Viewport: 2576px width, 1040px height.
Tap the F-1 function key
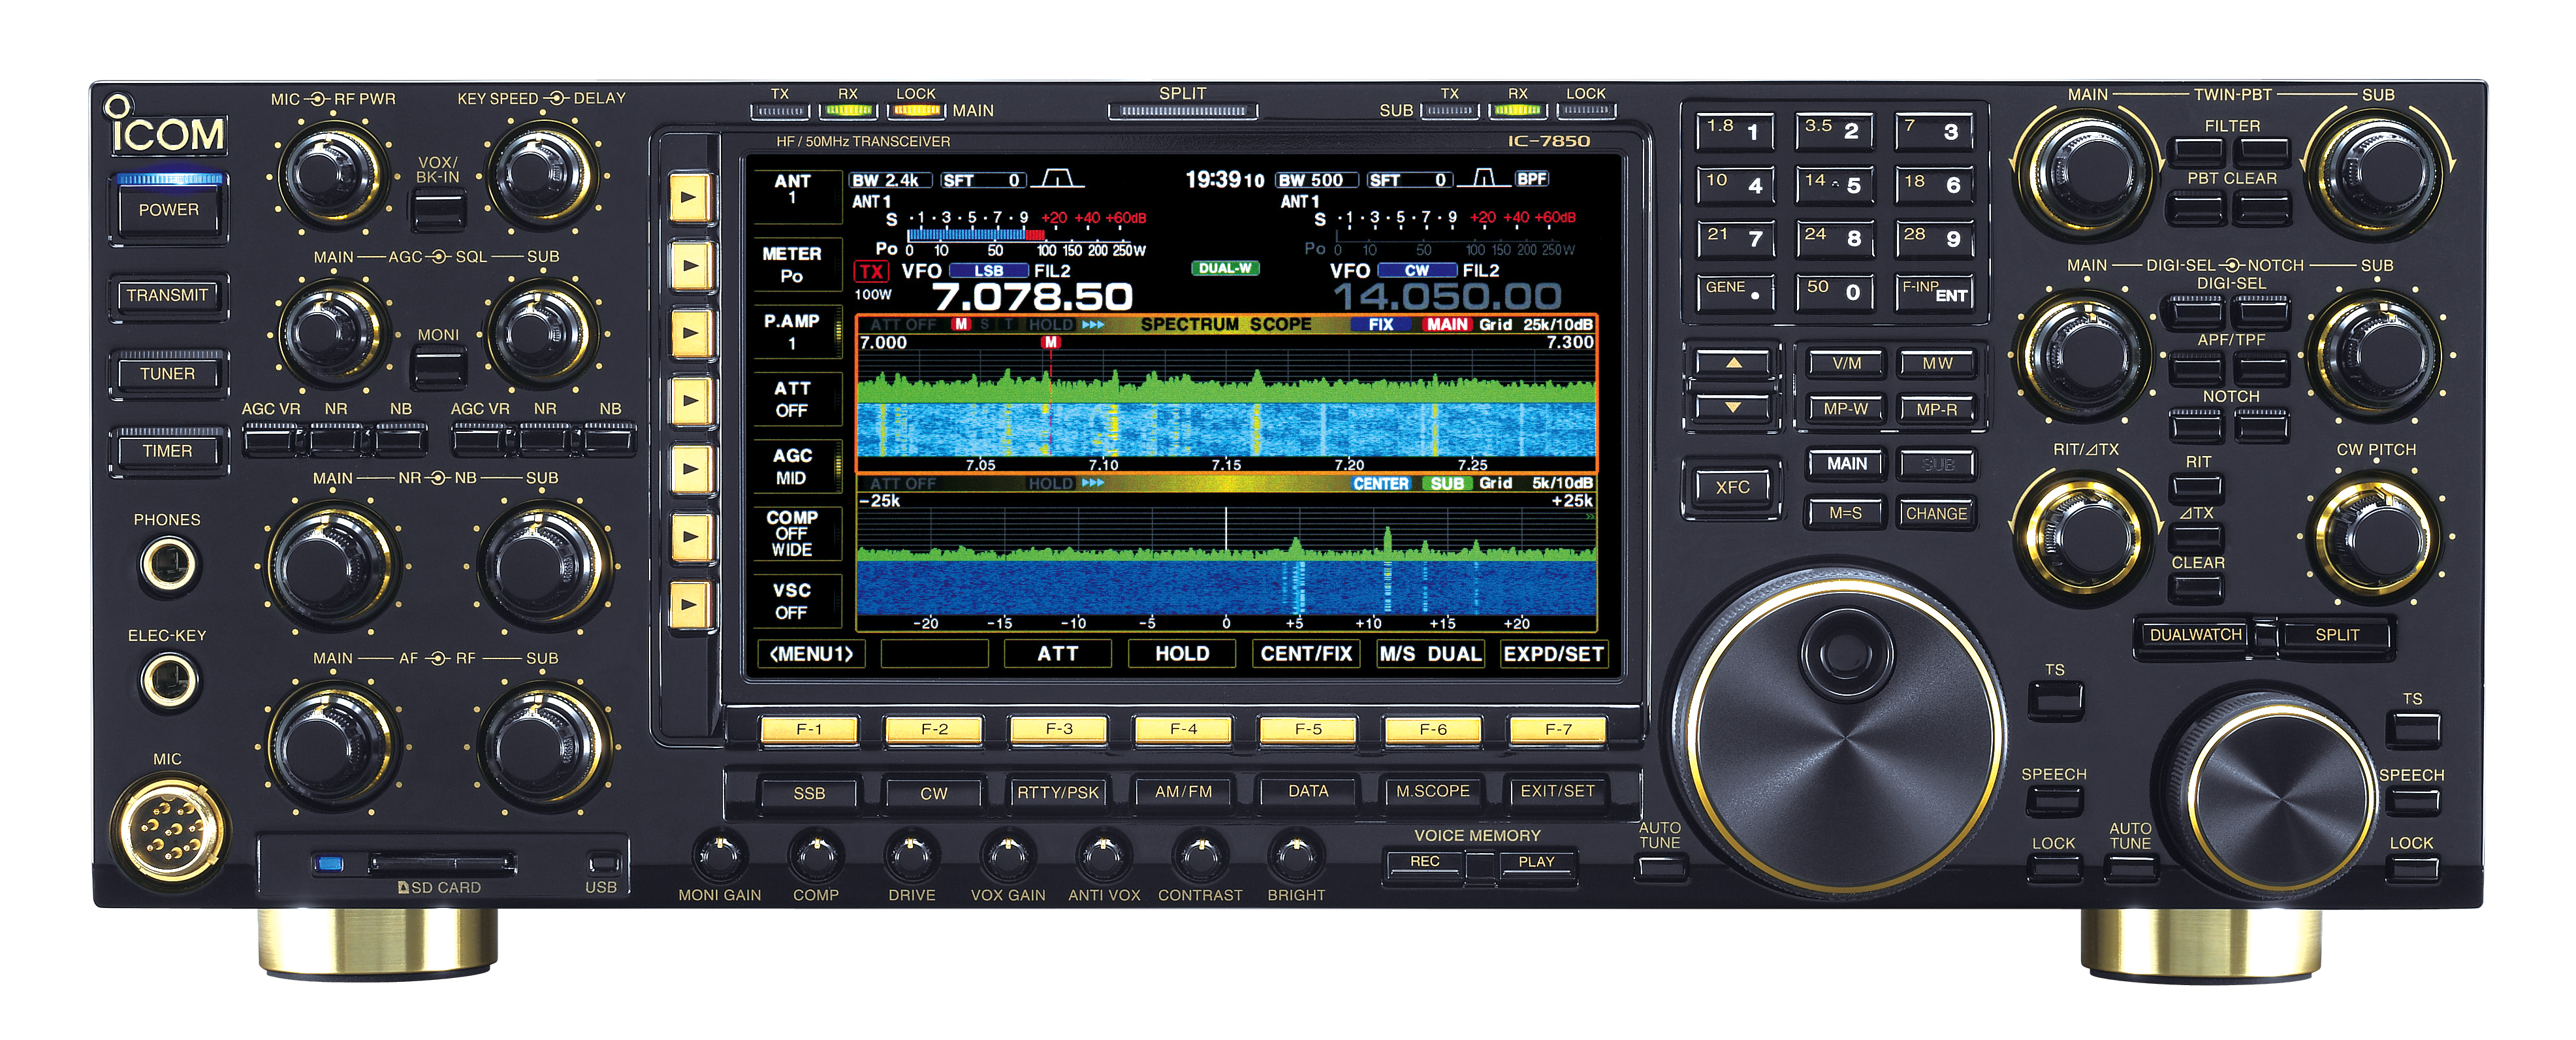click(x=809, y=730)
